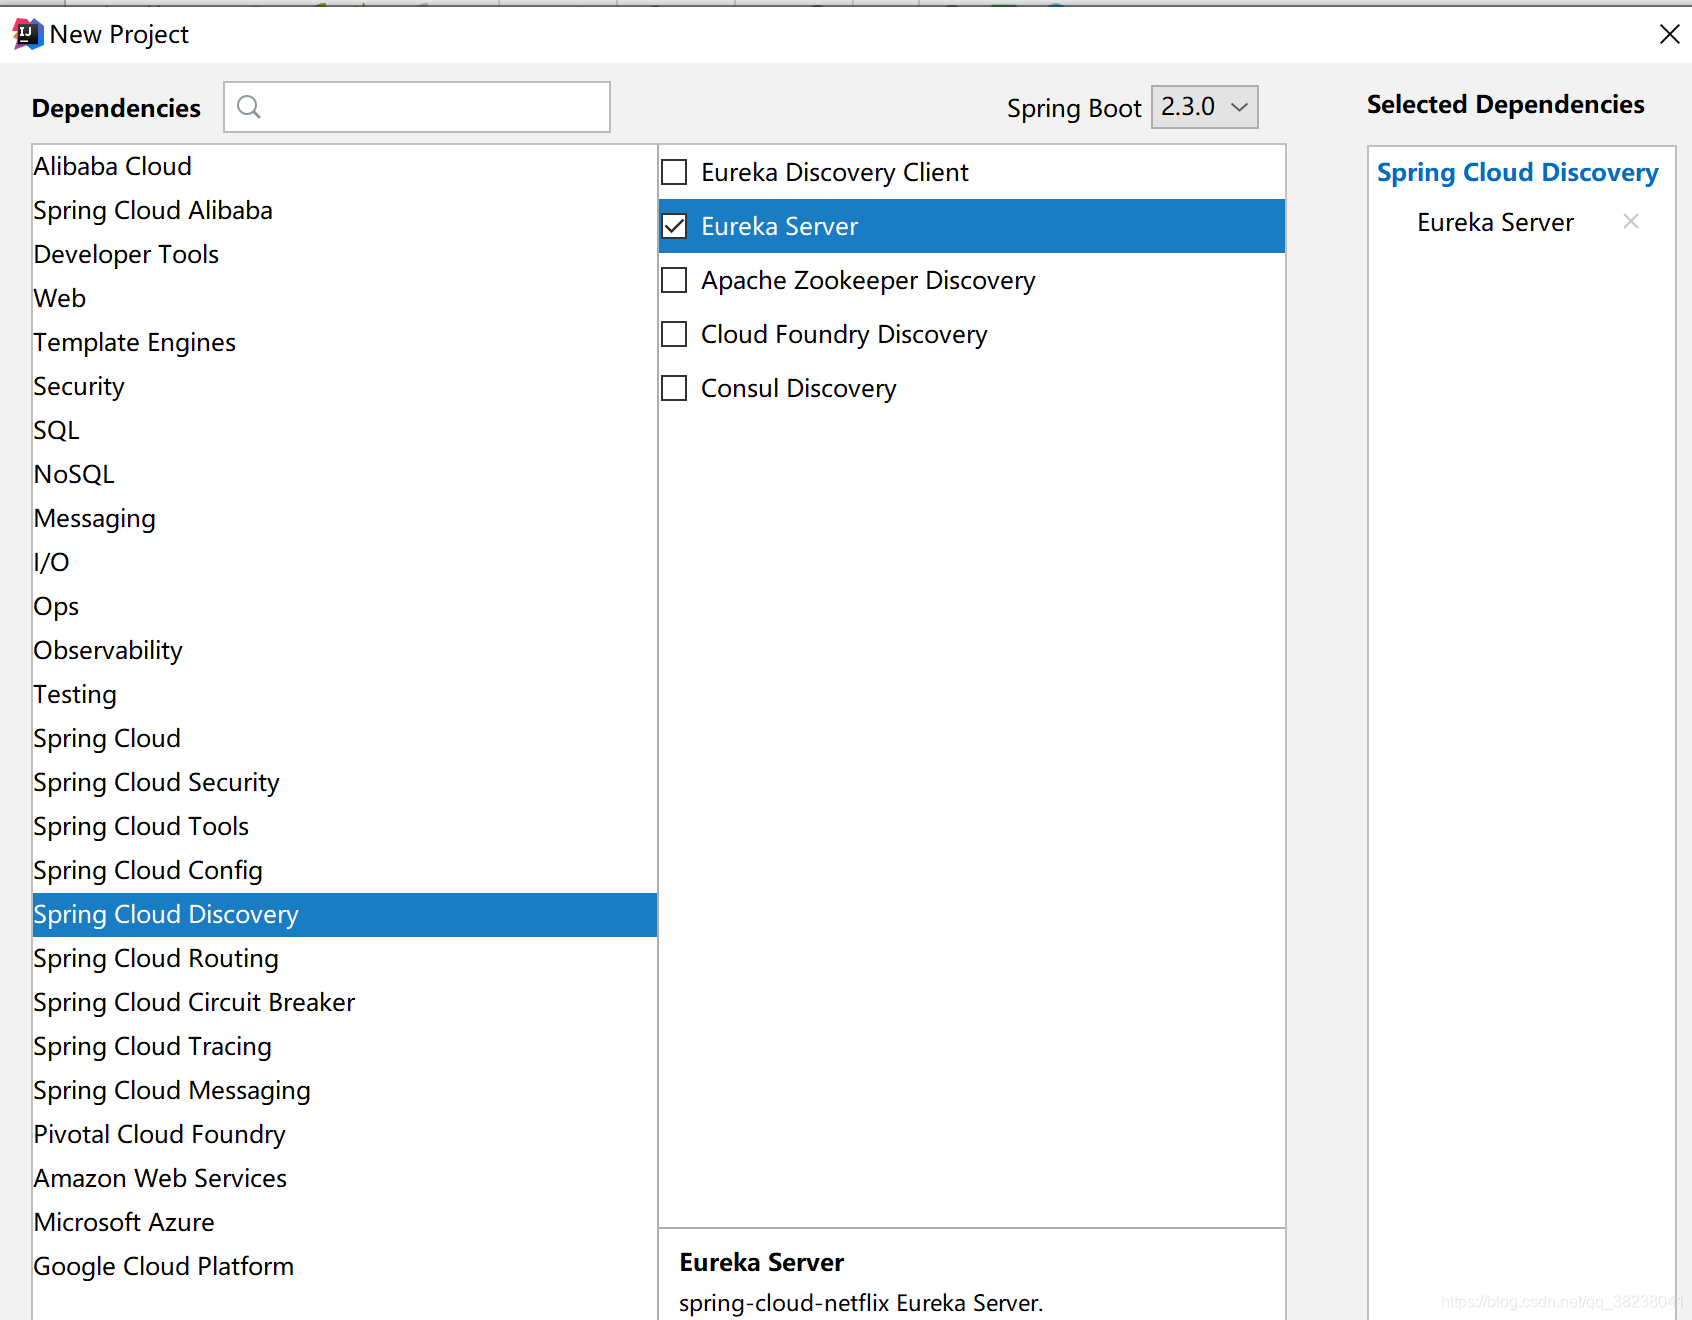Select Spring Cloud Alibaba category
Viewport: 1692px width, 1320px height.
344,210
